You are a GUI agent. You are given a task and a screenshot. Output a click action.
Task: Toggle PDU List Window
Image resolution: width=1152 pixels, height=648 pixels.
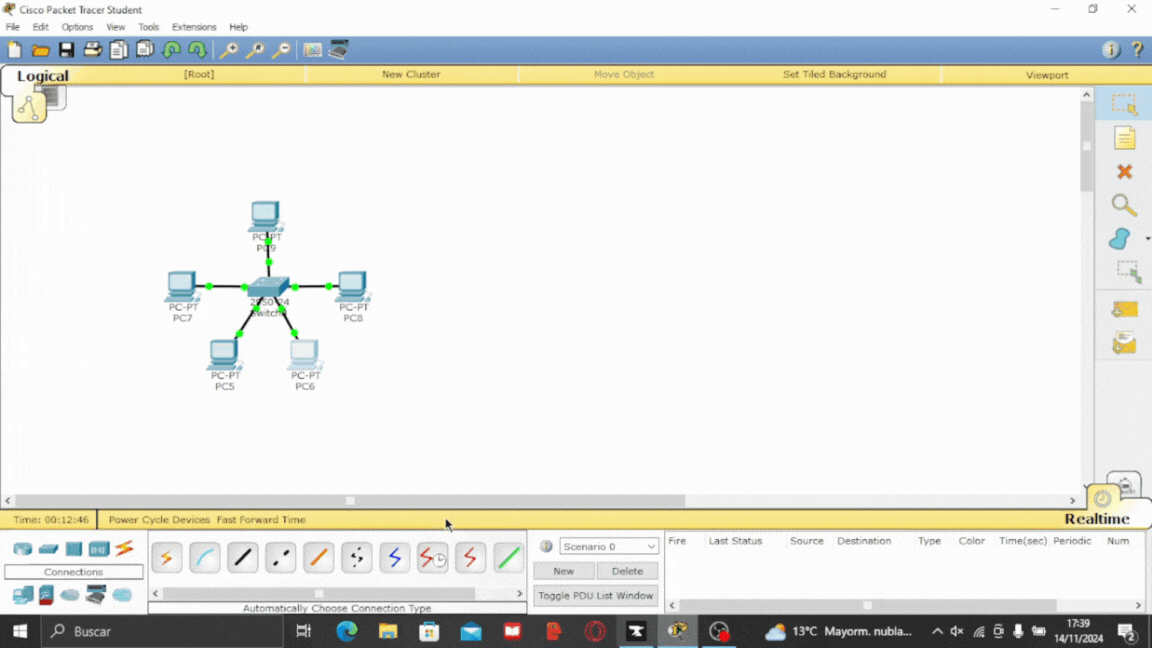tap(595, 596)
